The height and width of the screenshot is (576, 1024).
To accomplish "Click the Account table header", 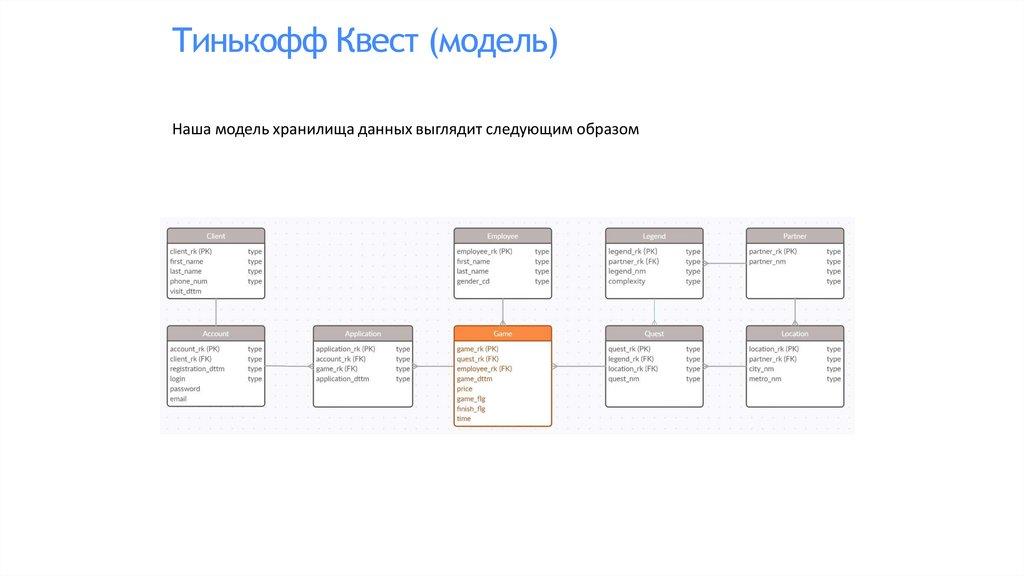I will tap(216, 334).
